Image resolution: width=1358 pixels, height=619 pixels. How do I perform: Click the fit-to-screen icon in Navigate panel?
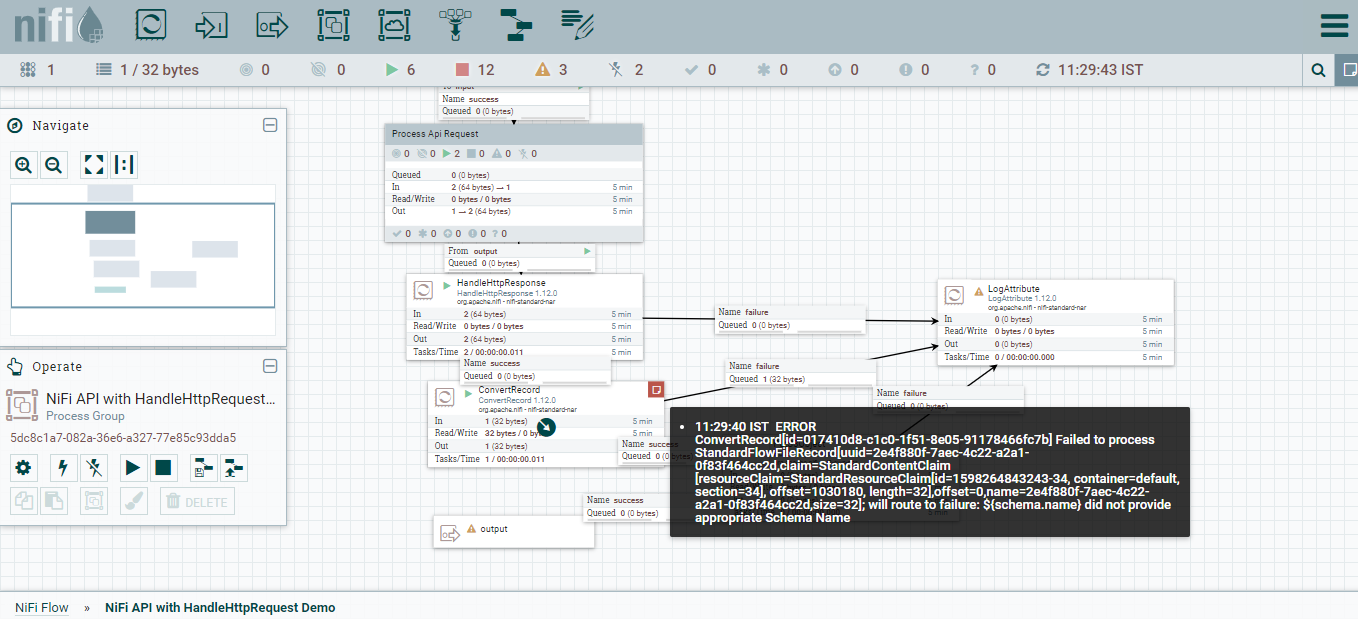[x=93, y=164]
